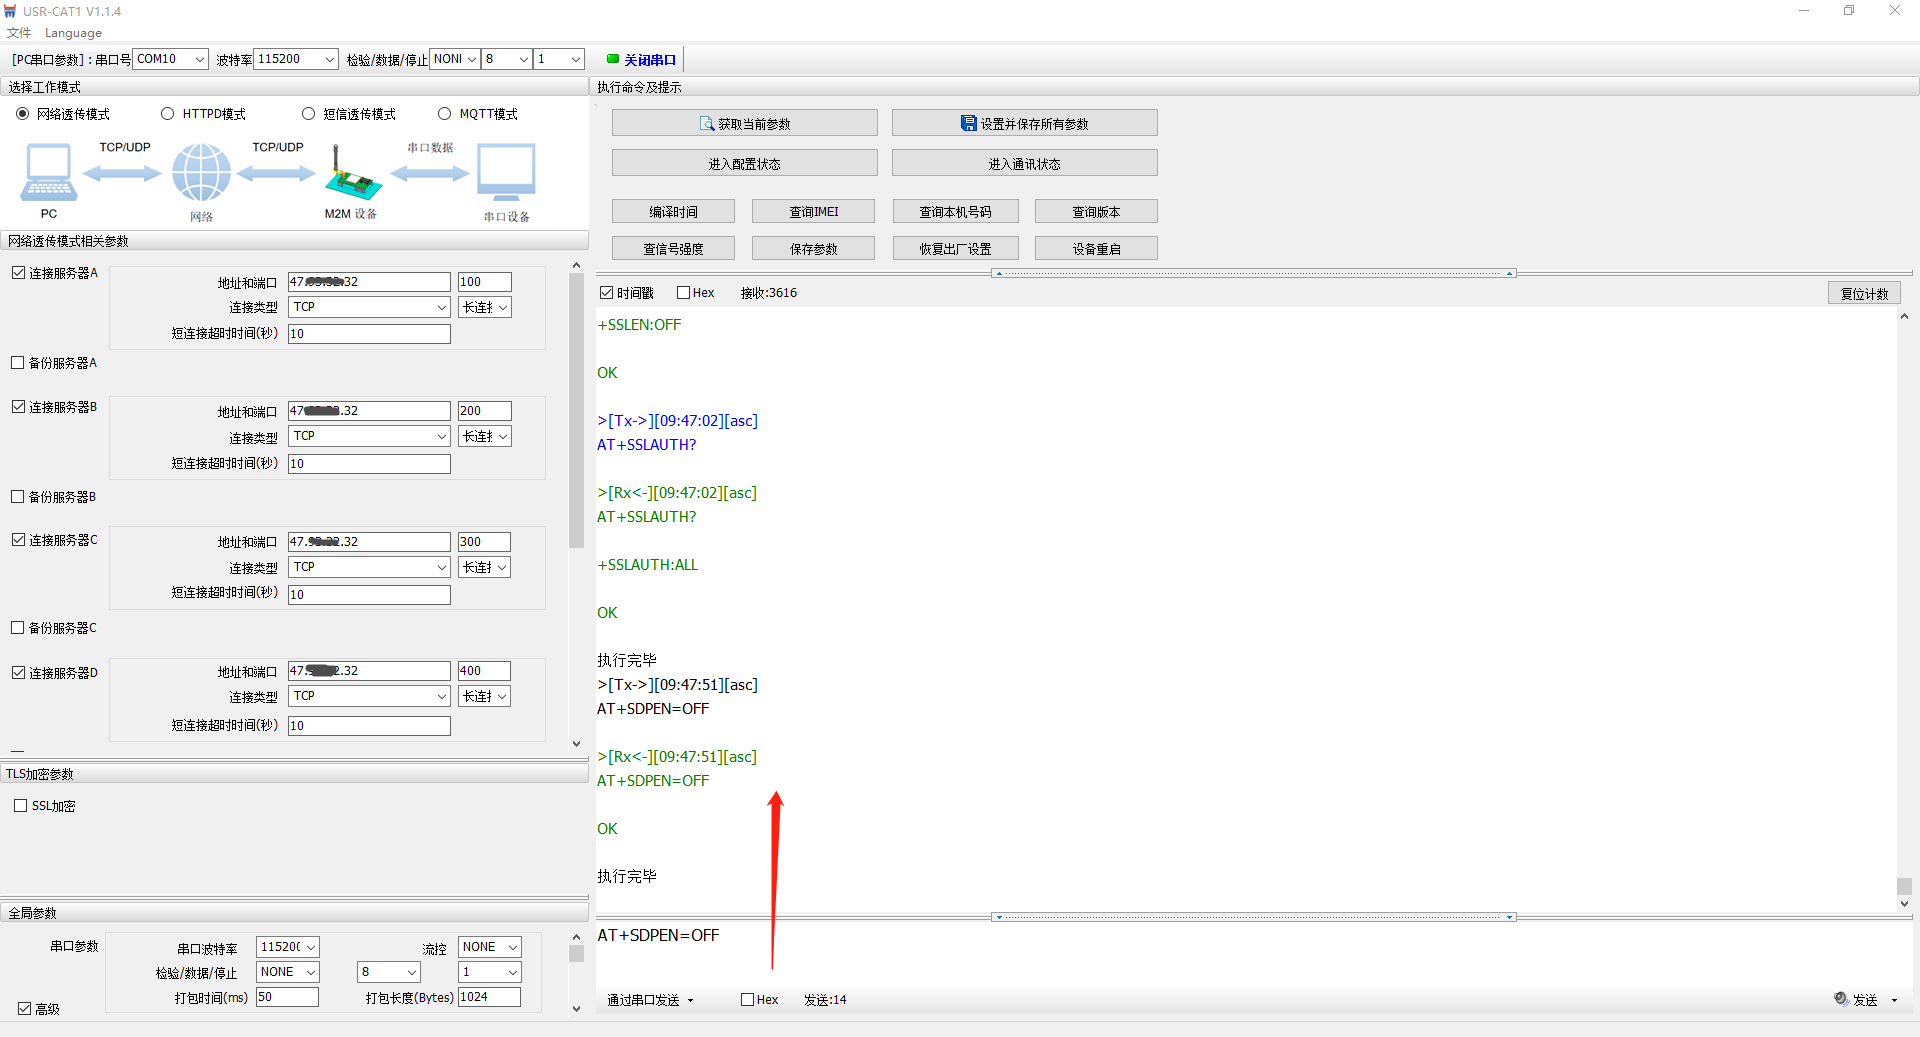Open server A connection type TCP dropdown

(x=441, y=308)
